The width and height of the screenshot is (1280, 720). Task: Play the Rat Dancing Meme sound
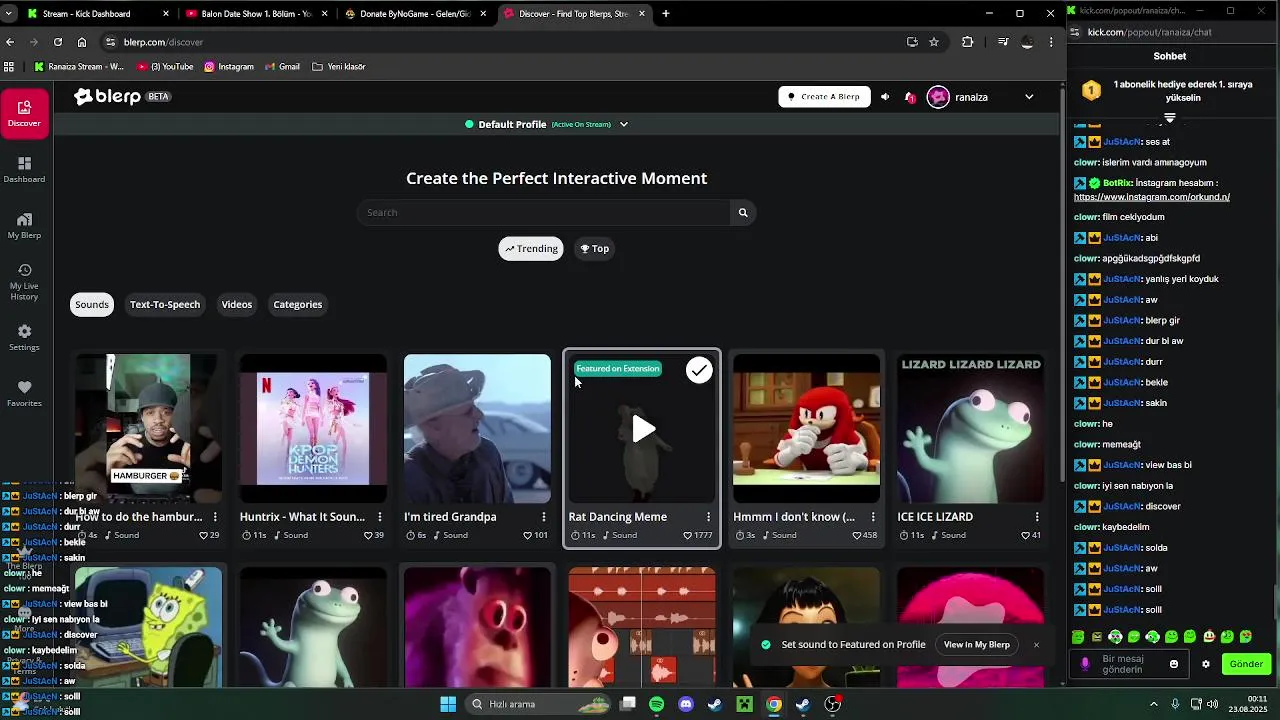tap(643, 430)
